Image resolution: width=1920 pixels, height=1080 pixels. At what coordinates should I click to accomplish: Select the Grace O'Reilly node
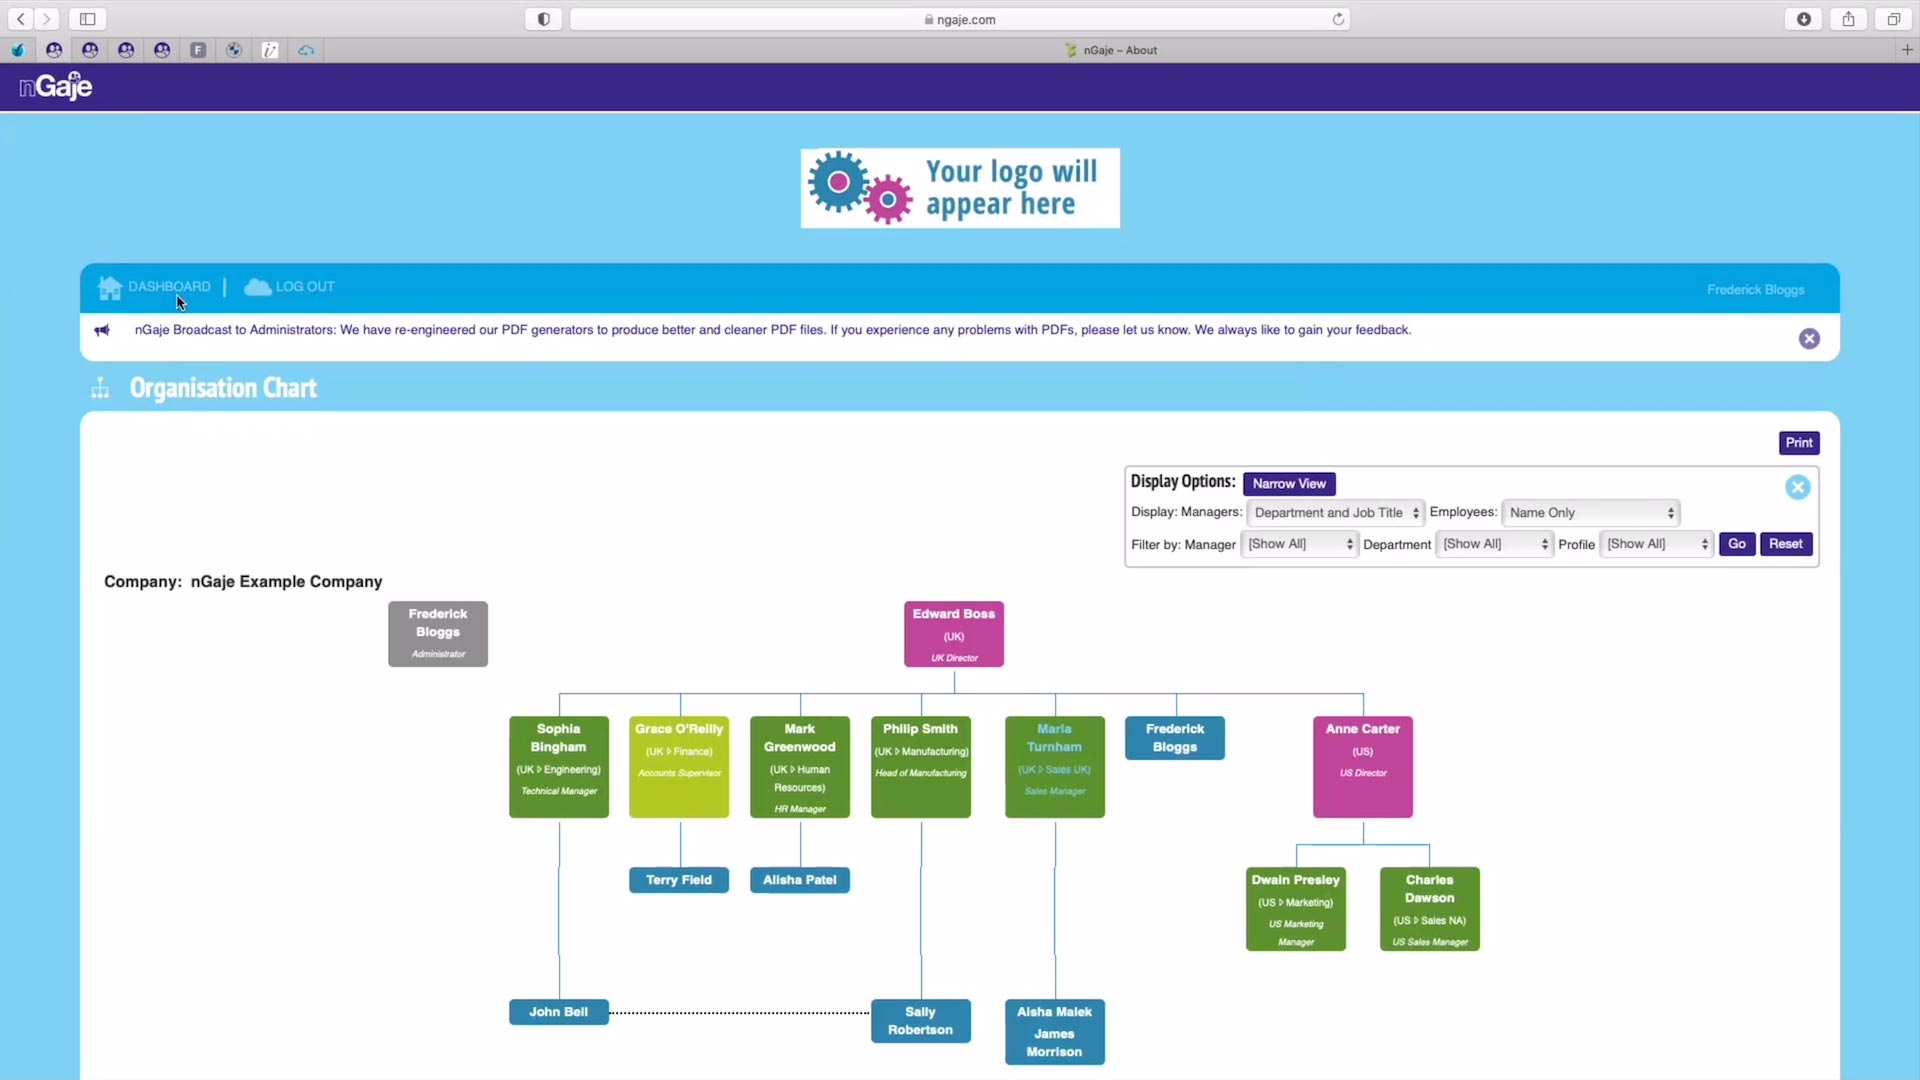679,767
